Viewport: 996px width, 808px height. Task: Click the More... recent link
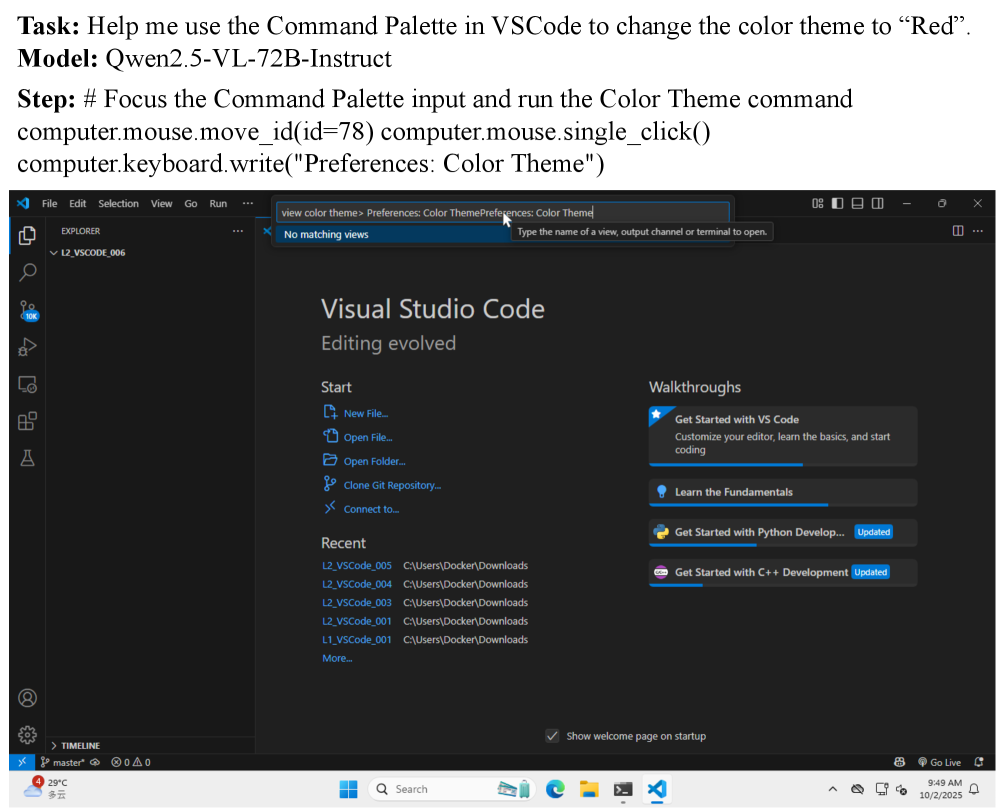tap(337, 658)
